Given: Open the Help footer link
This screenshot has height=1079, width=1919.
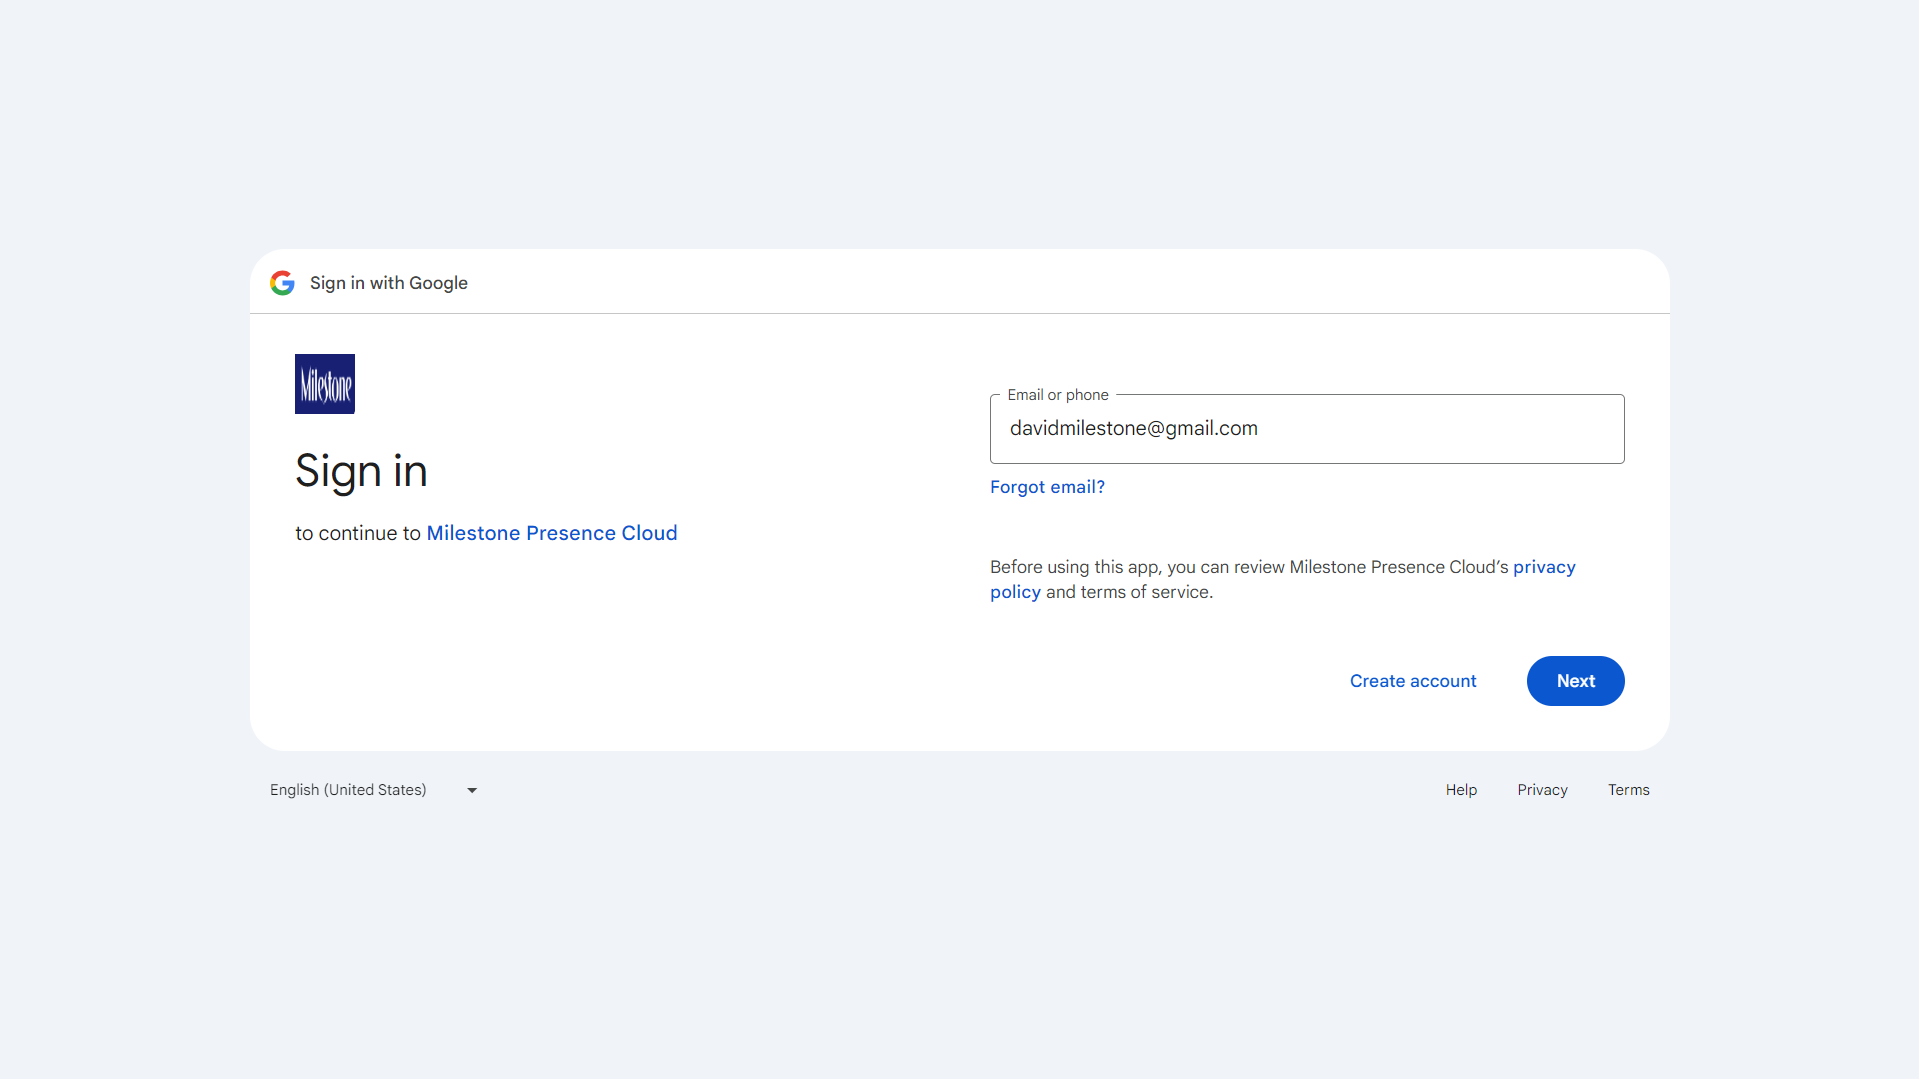Looking at the screenshot, I should tap(1461, 790).
